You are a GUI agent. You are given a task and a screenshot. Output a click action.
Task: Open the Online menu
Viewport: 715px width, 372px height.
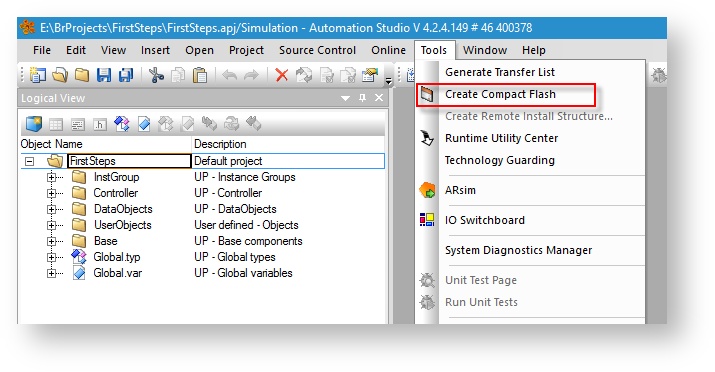pos(389,50)
